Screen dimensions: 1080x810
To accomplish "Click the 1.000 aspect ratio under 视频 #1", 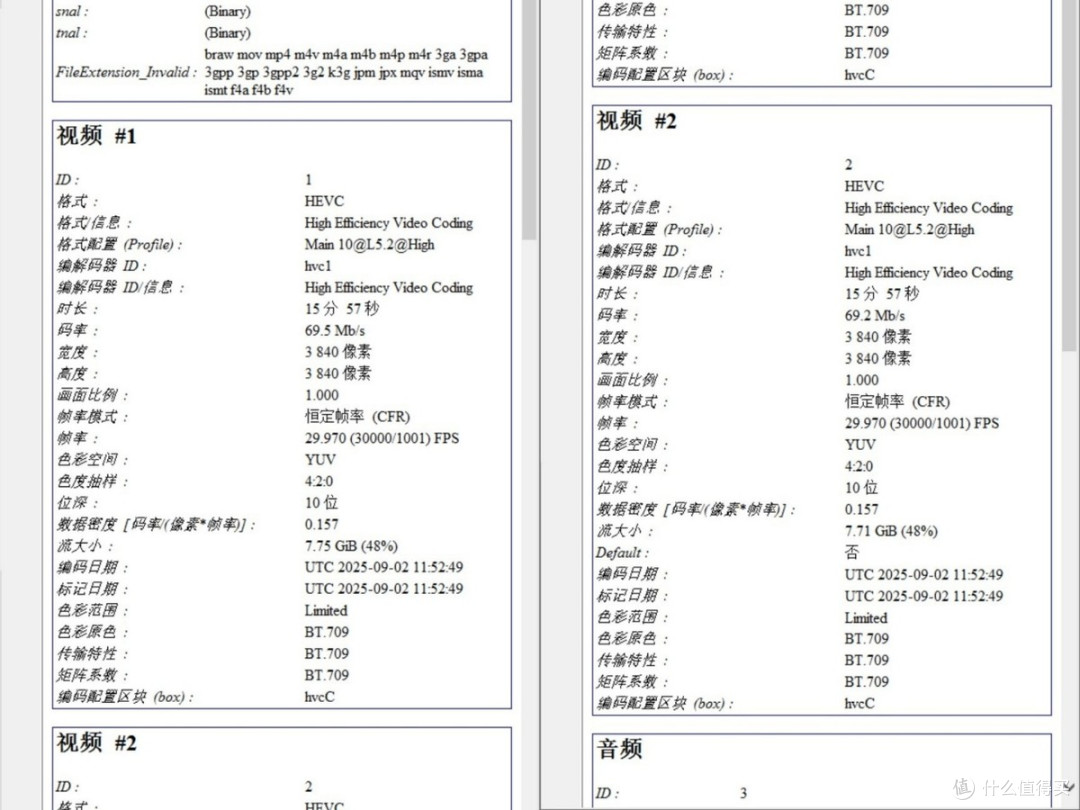I will pos(322,395).
